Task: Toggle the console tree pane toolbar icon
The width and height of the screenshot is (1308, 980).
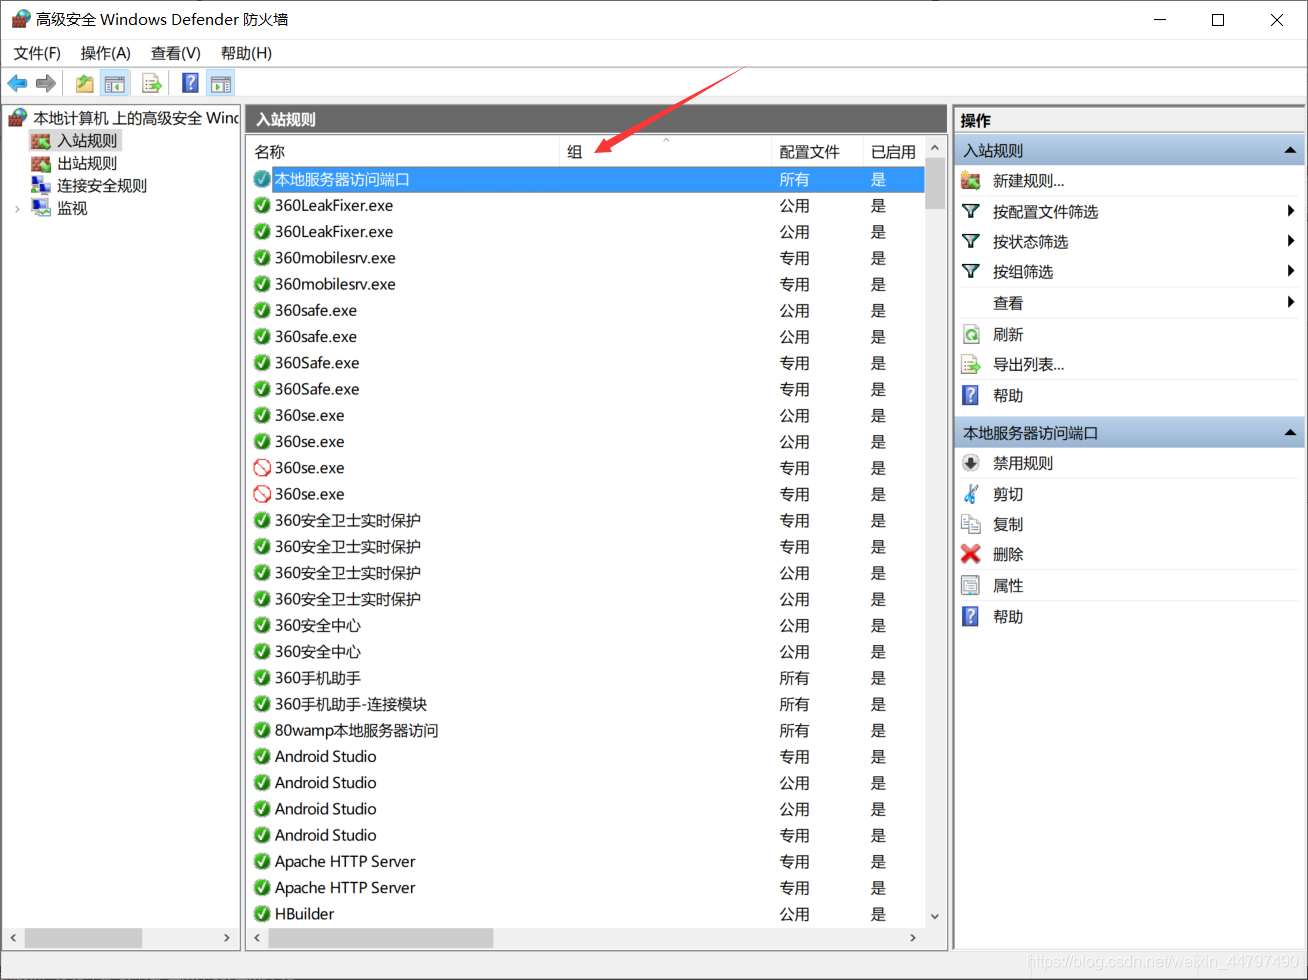Action: point(116,84)
